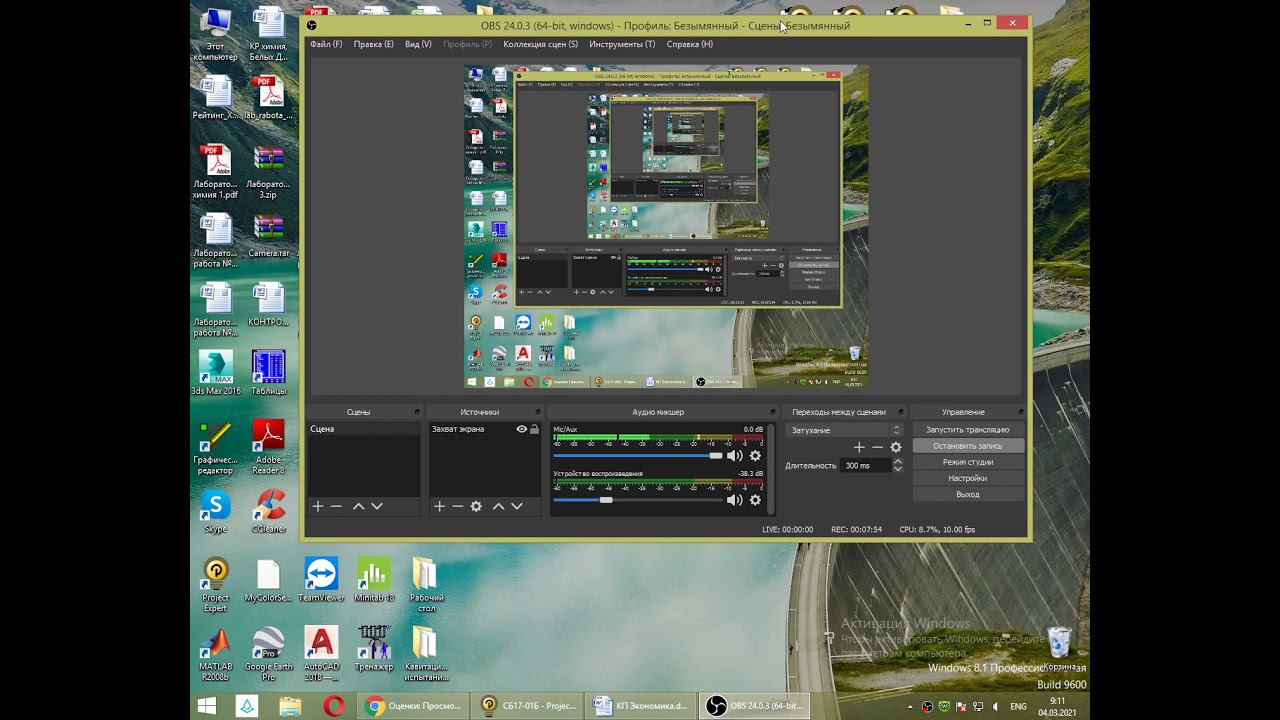The width and height of the screenshot is (1280, 720).
Task: Open 3ds Max 2016 desktop shortcut
Action: click(x=216, y=373)
